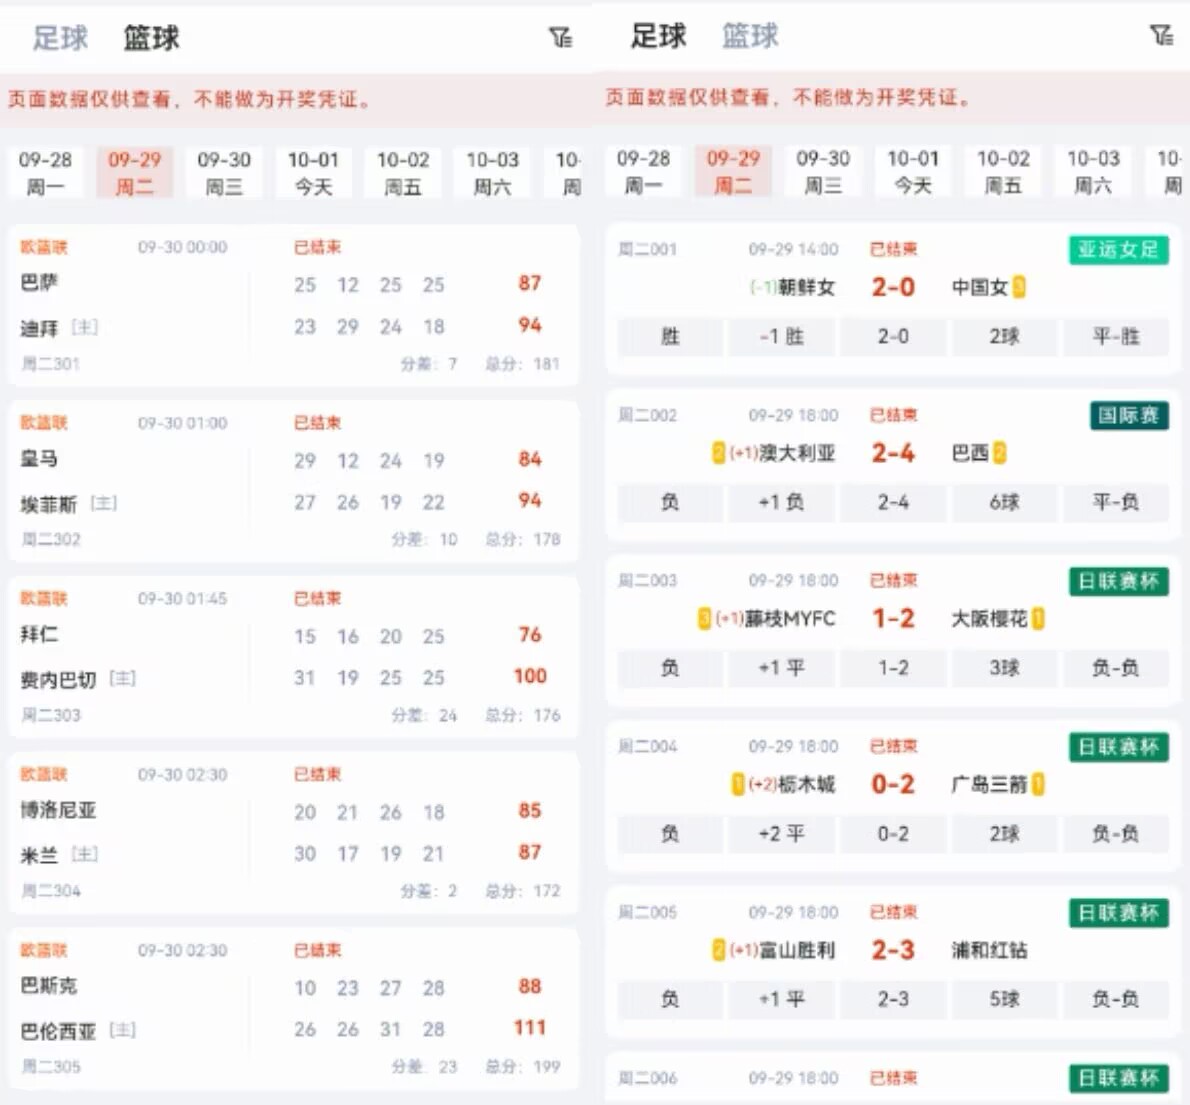Click score 2-4 澳大利亚 vs 巴西
Screen dimensions: 1190x1105
point(893,453)
